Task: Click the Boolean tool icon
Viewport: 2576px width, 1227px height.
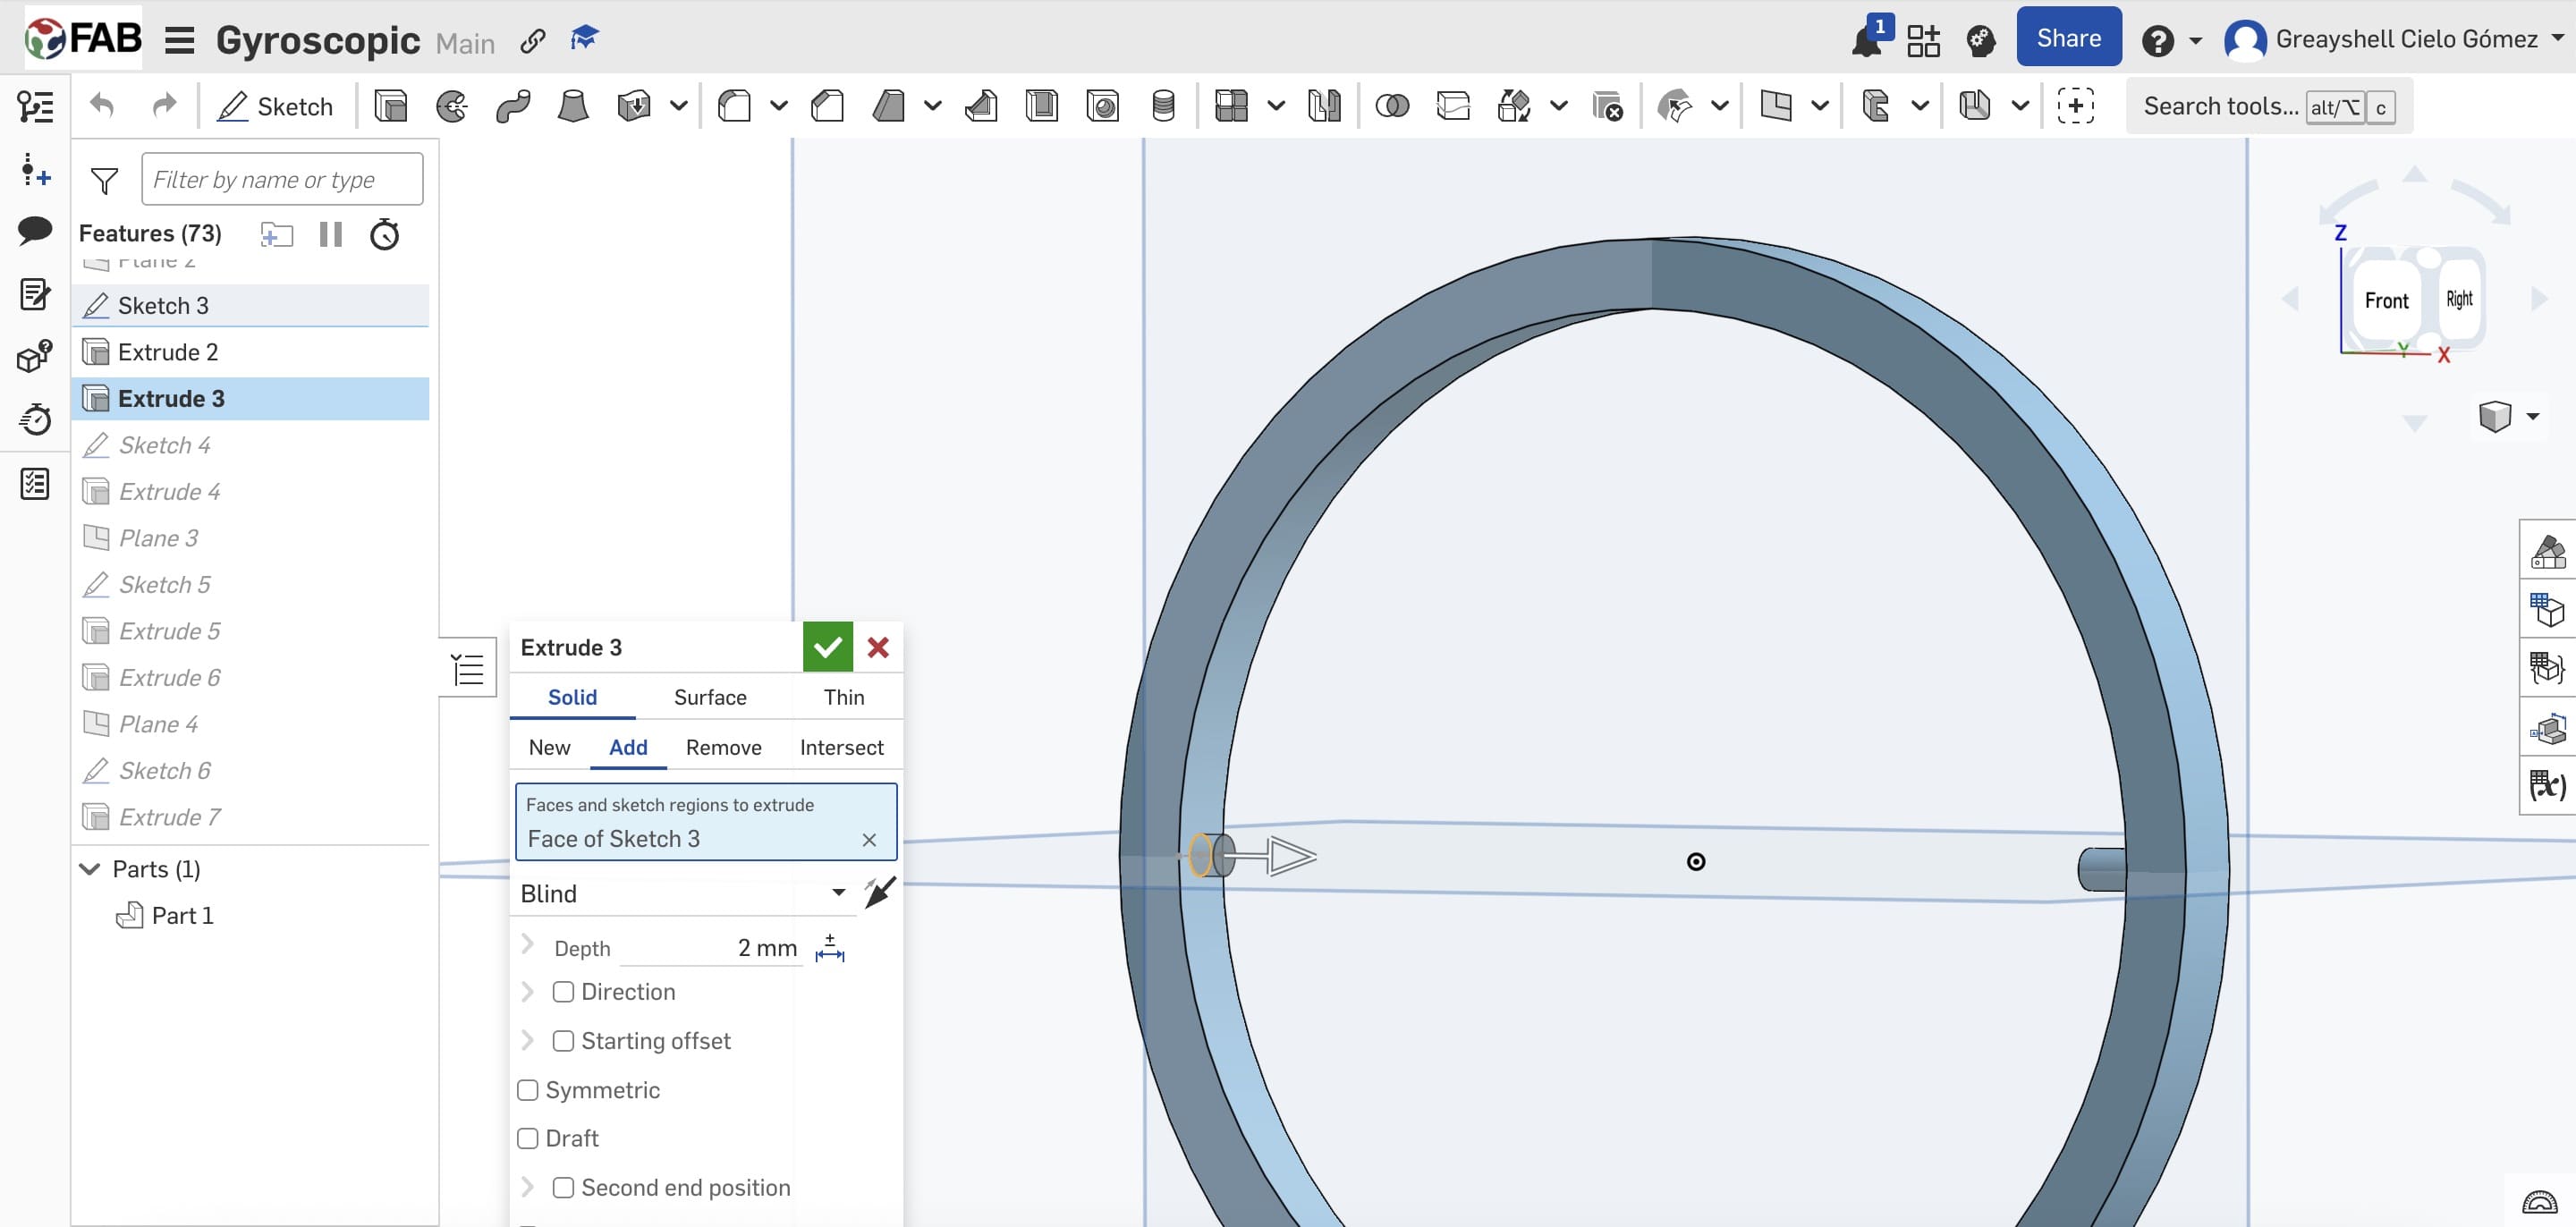Action: tap(1392, 106)
